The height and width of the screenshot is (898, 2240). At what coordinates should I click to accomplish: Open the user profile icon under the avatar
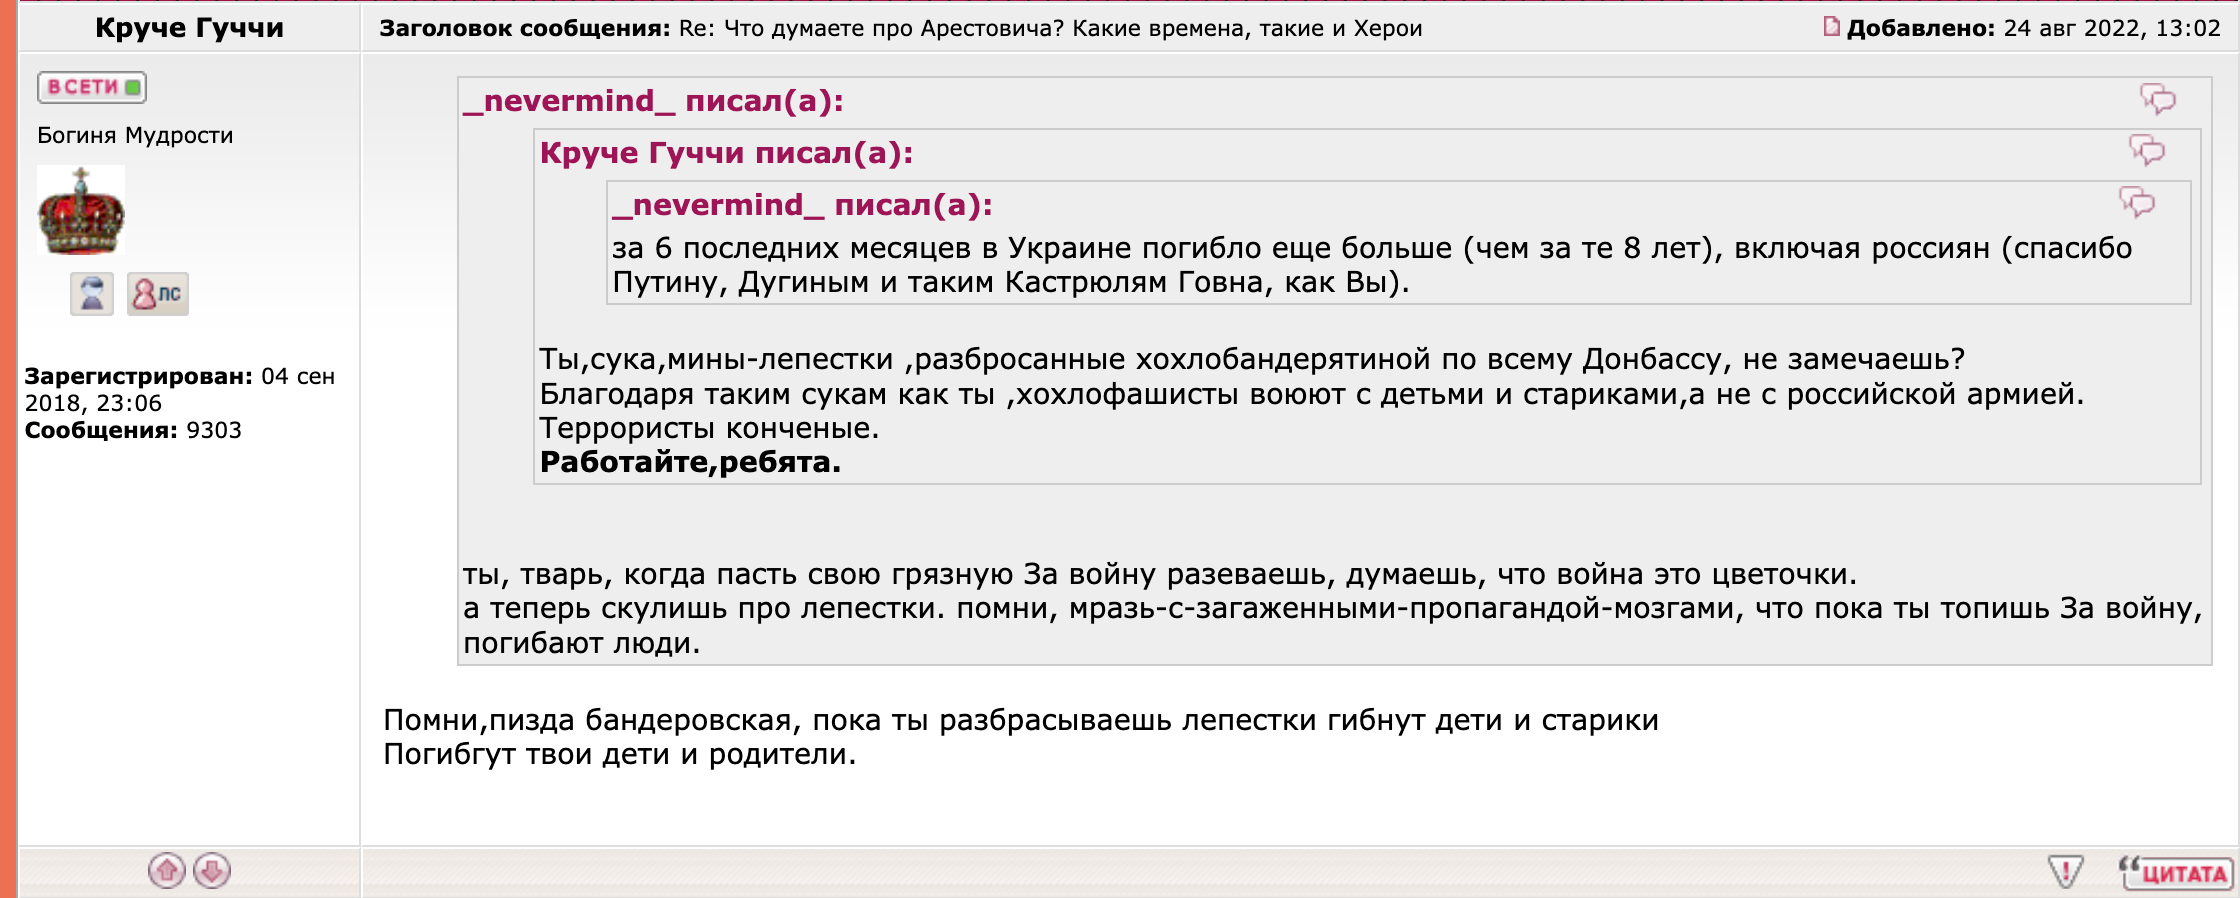91,294
